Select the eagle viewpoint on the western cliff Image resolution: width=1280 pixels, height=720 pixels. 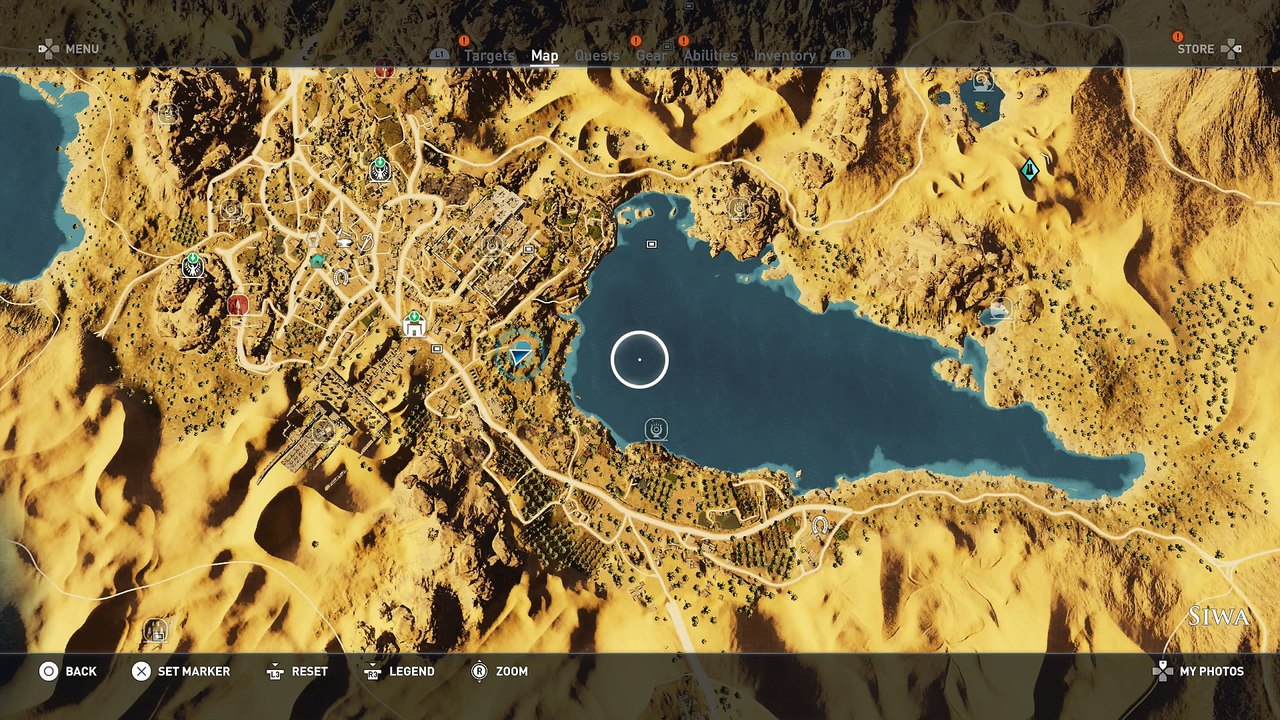[193, 265]
